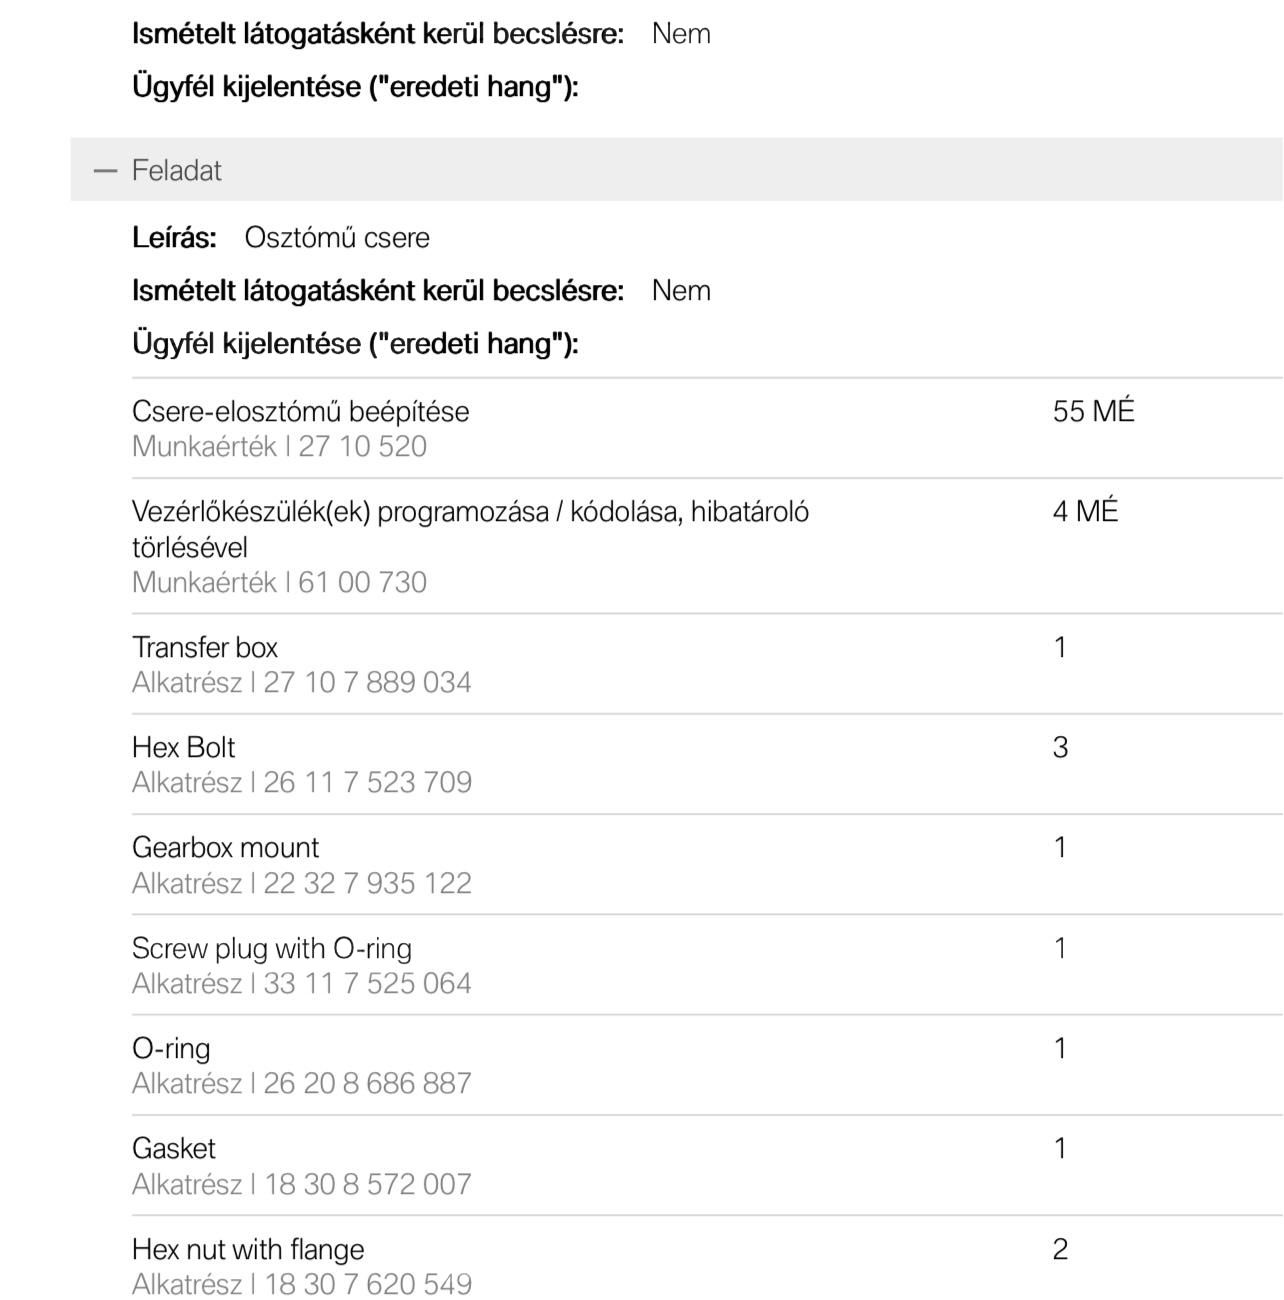Select the Gearbox mount part row

(x=707, y=864)
